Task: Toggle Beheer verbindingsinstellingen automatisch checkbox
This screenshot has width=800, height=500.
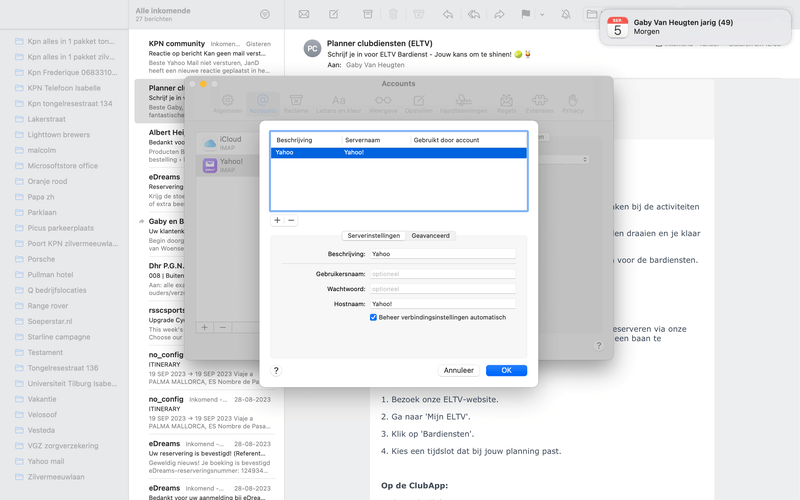Action: pyautogui.click(x=373, y=317)
